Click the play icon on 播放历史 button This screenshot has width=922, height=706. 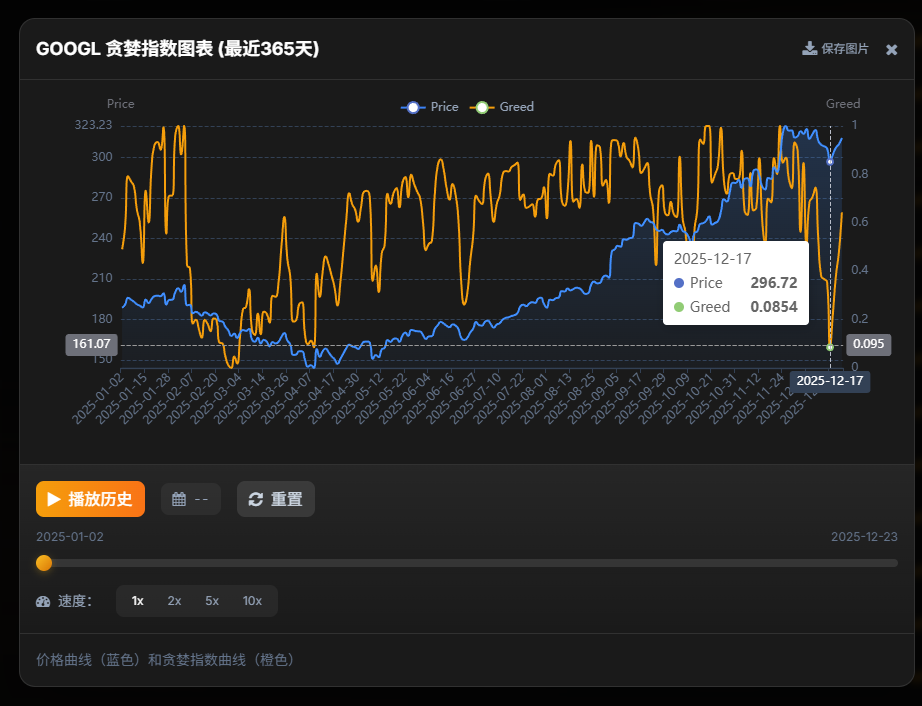(x=55, y=499)
